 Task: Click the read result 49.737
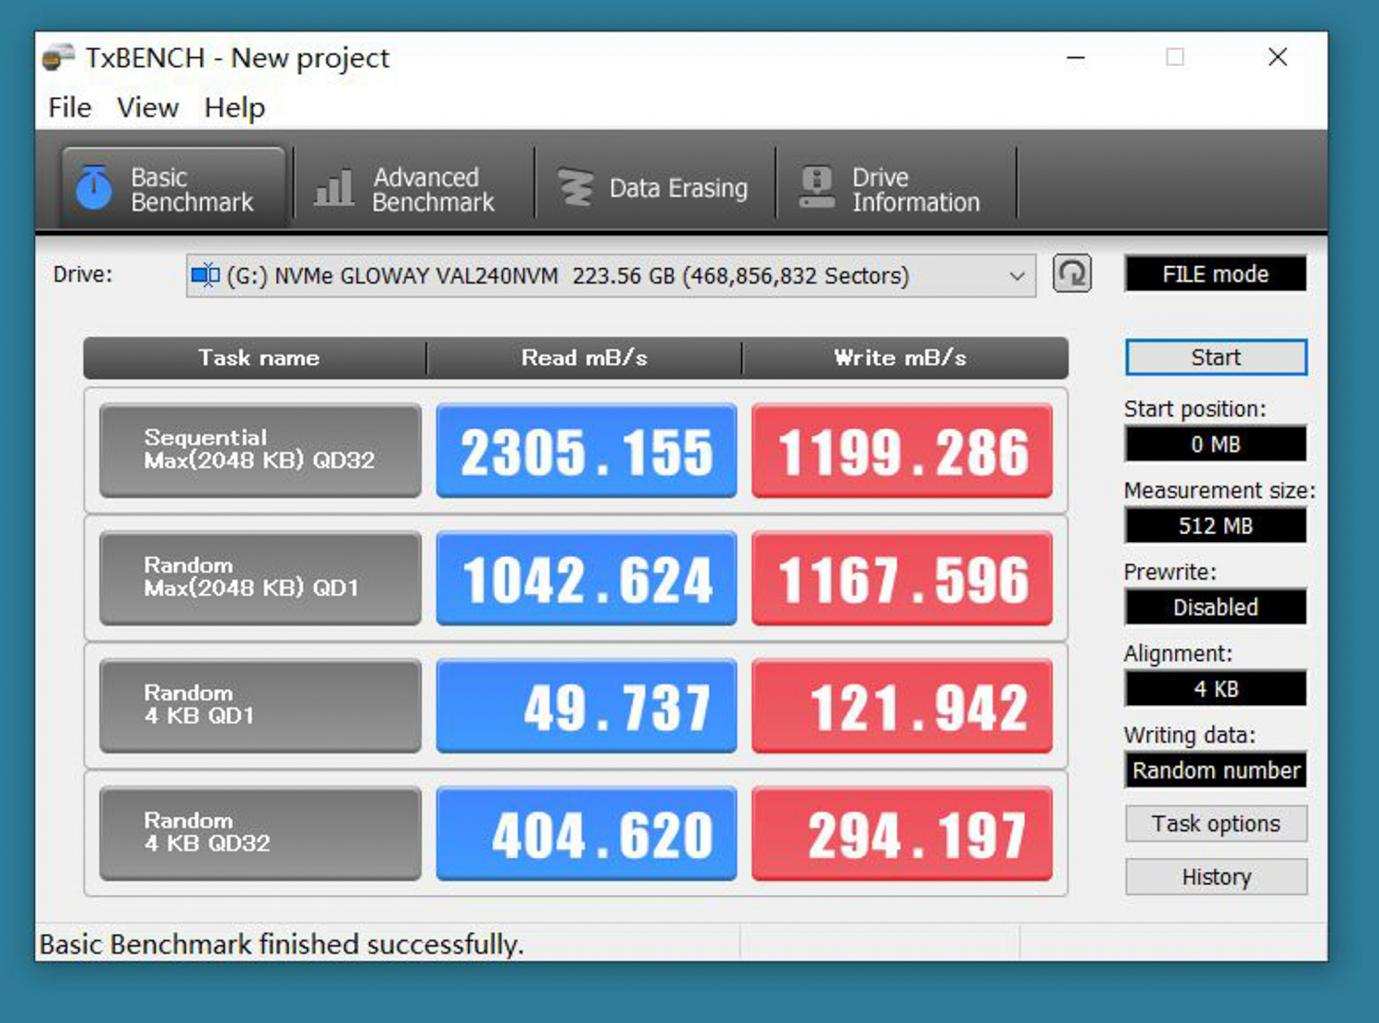point(586,706)
